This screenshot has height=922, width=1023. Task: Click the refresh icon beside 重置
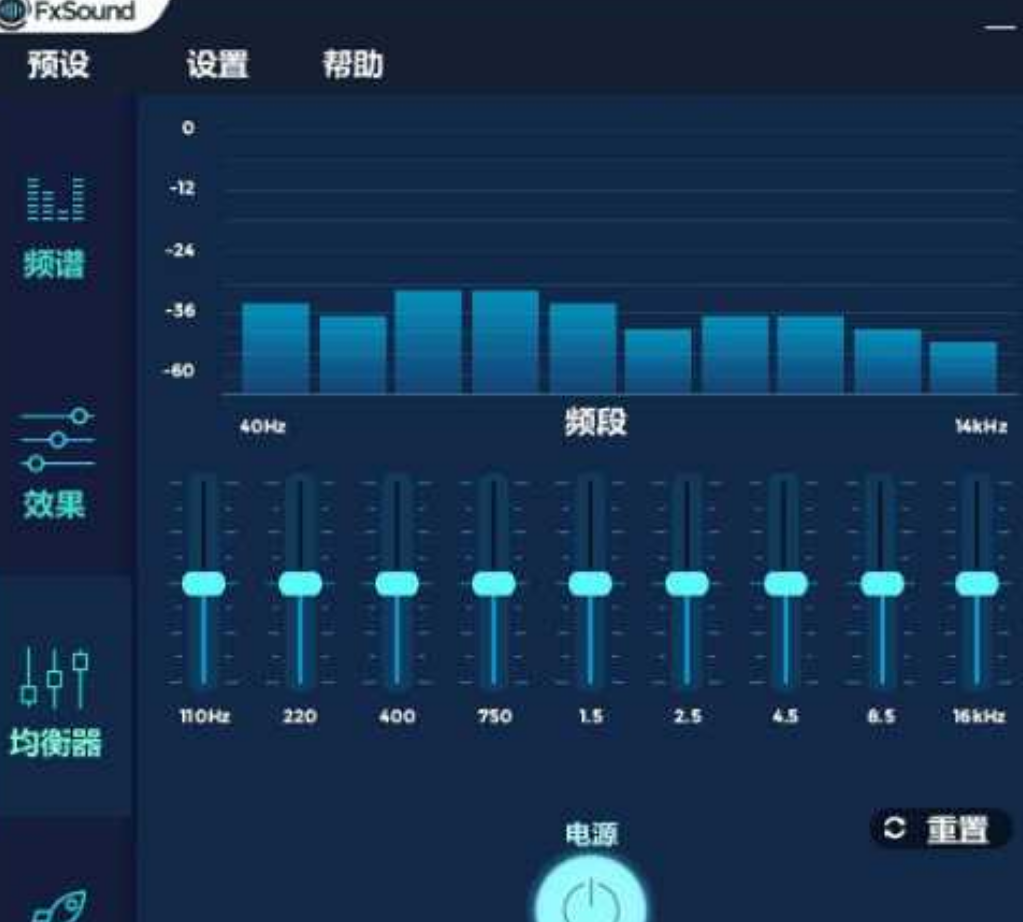894,829
